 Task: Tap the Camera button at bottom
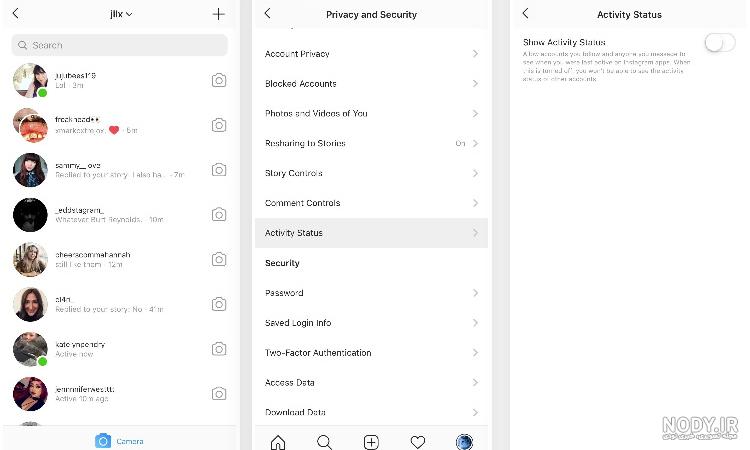point(120,441)
